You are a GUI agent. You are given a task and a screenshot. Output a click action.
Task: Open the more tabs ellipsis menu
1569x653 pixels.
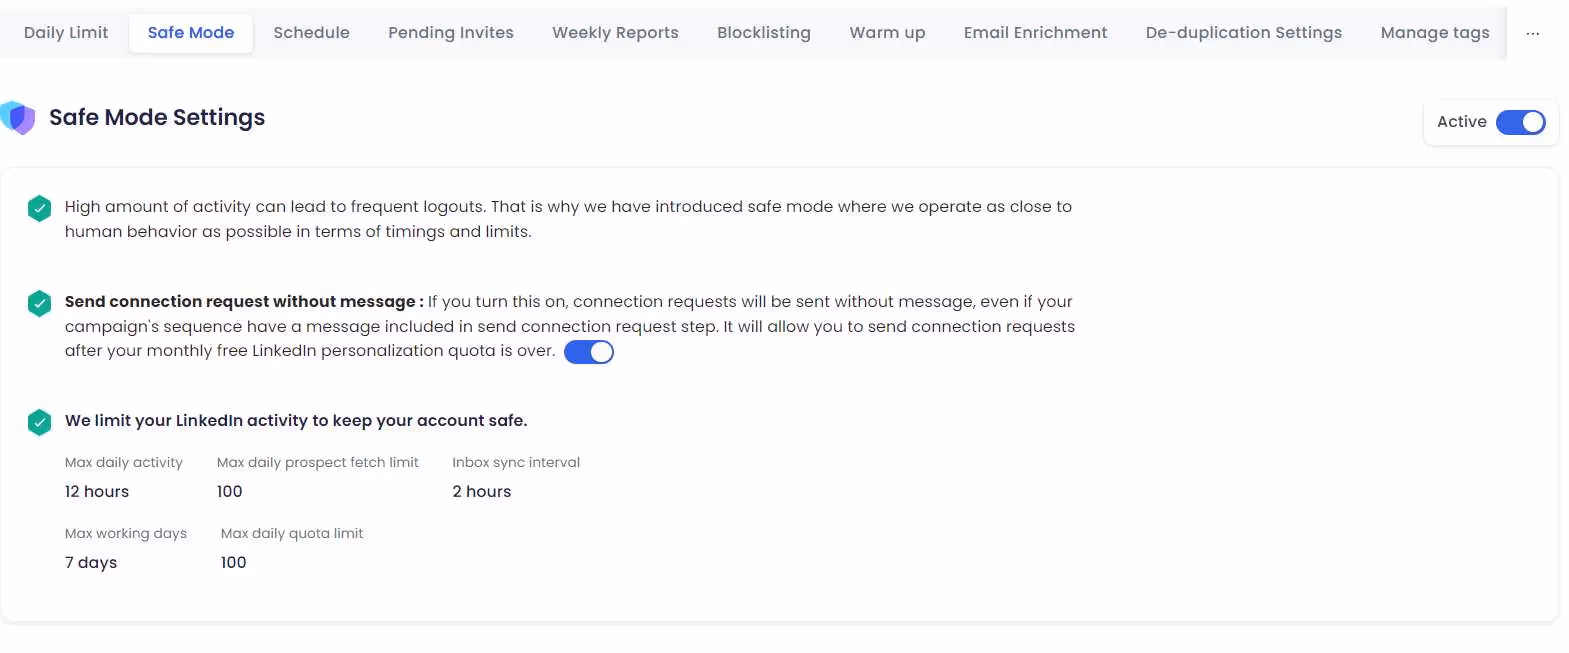(1532, 33)
